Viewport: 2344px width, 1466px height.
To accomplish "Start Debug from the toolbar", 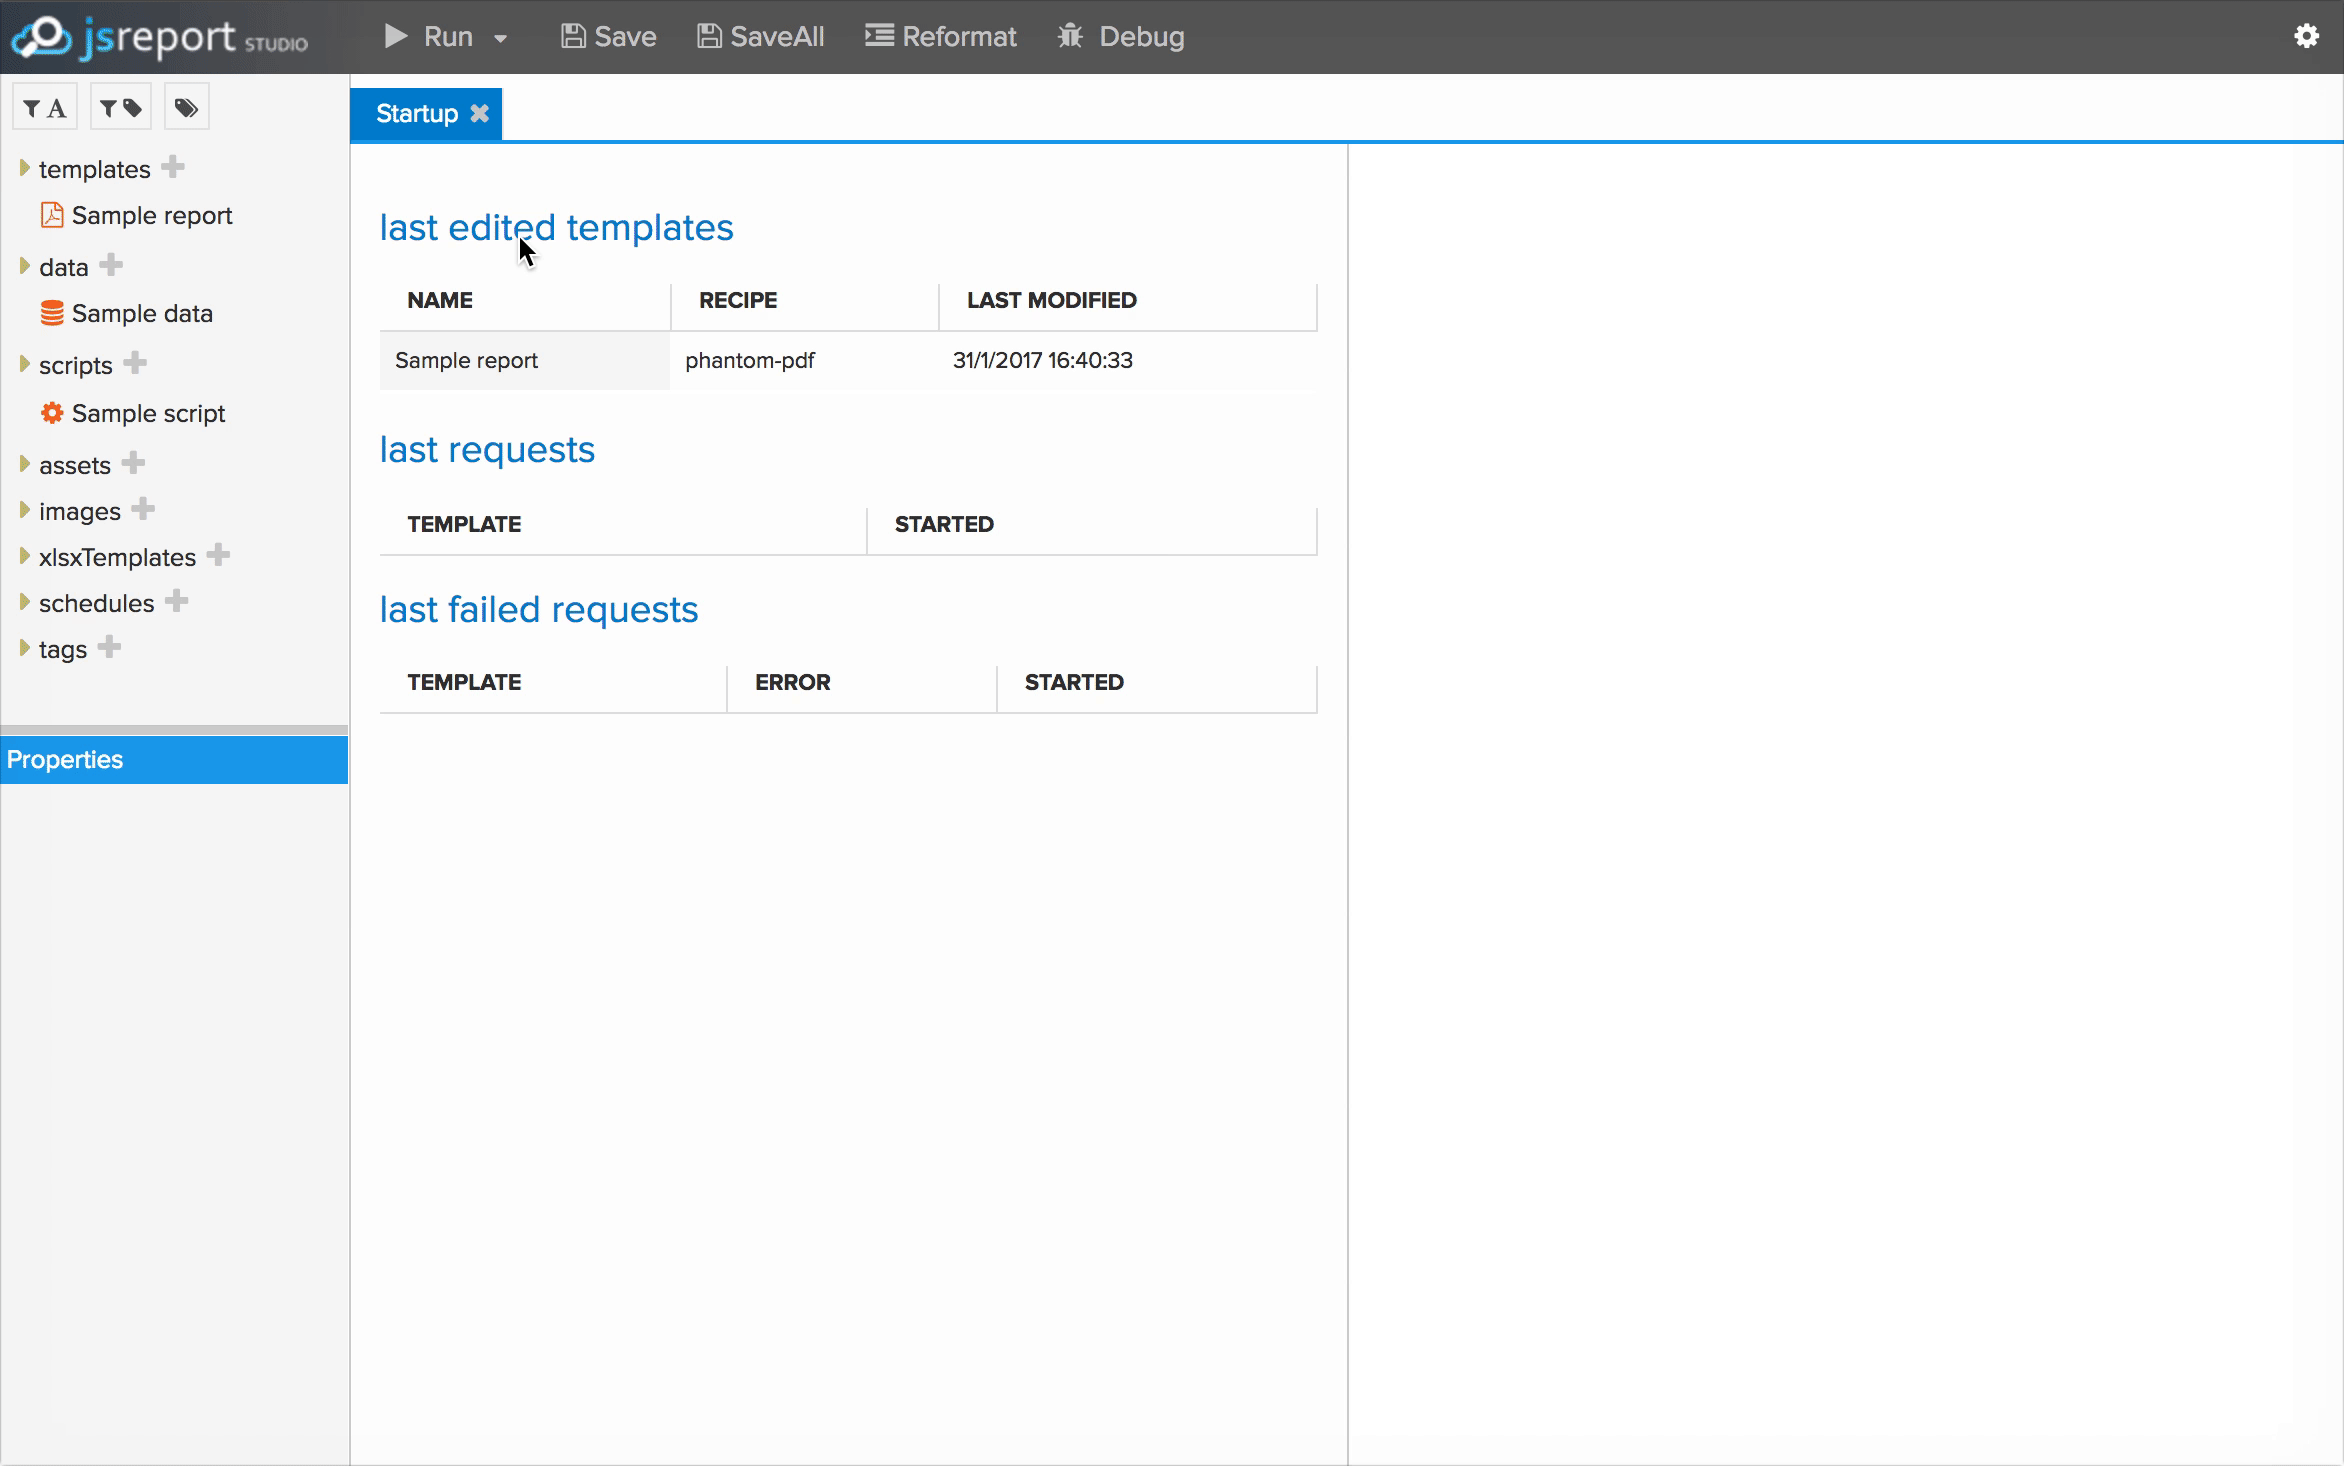I will [1121, 37].
